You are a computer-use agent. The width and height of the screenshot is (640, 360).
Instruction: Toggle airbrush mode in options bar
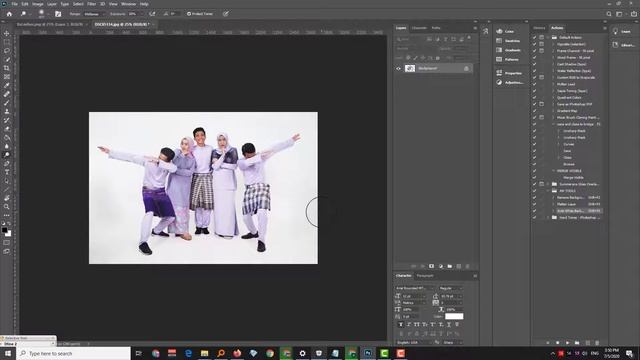coord(152,14)
